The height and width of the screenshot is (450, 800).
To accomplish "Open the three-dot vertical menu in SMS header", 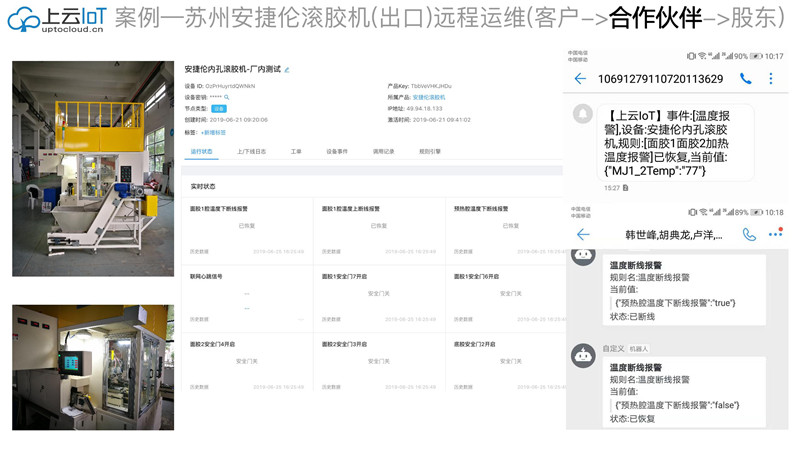I will [x=770, y=79].
